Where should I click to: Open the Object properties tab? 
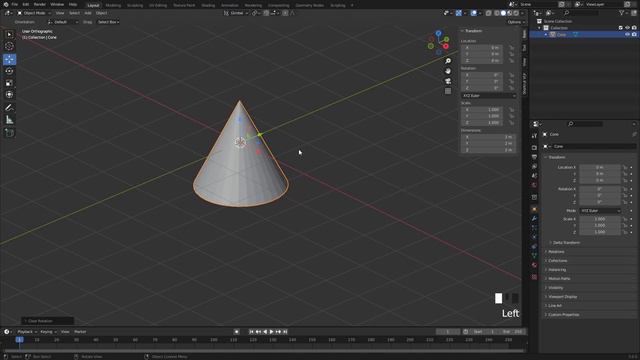click(x=534, y=209)
